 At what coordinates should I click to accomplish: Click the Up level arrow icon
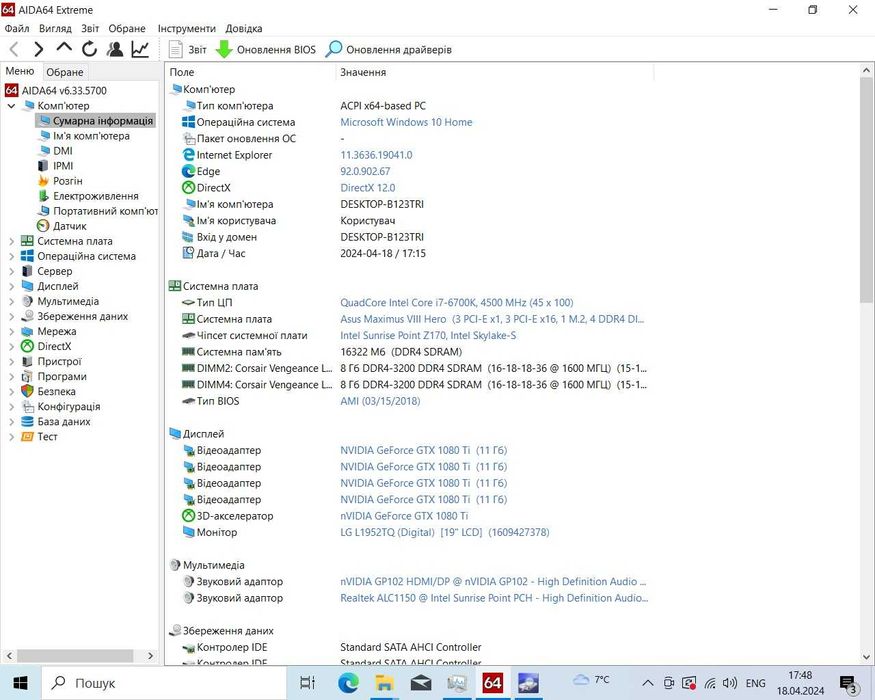click(x=64, y=48)
